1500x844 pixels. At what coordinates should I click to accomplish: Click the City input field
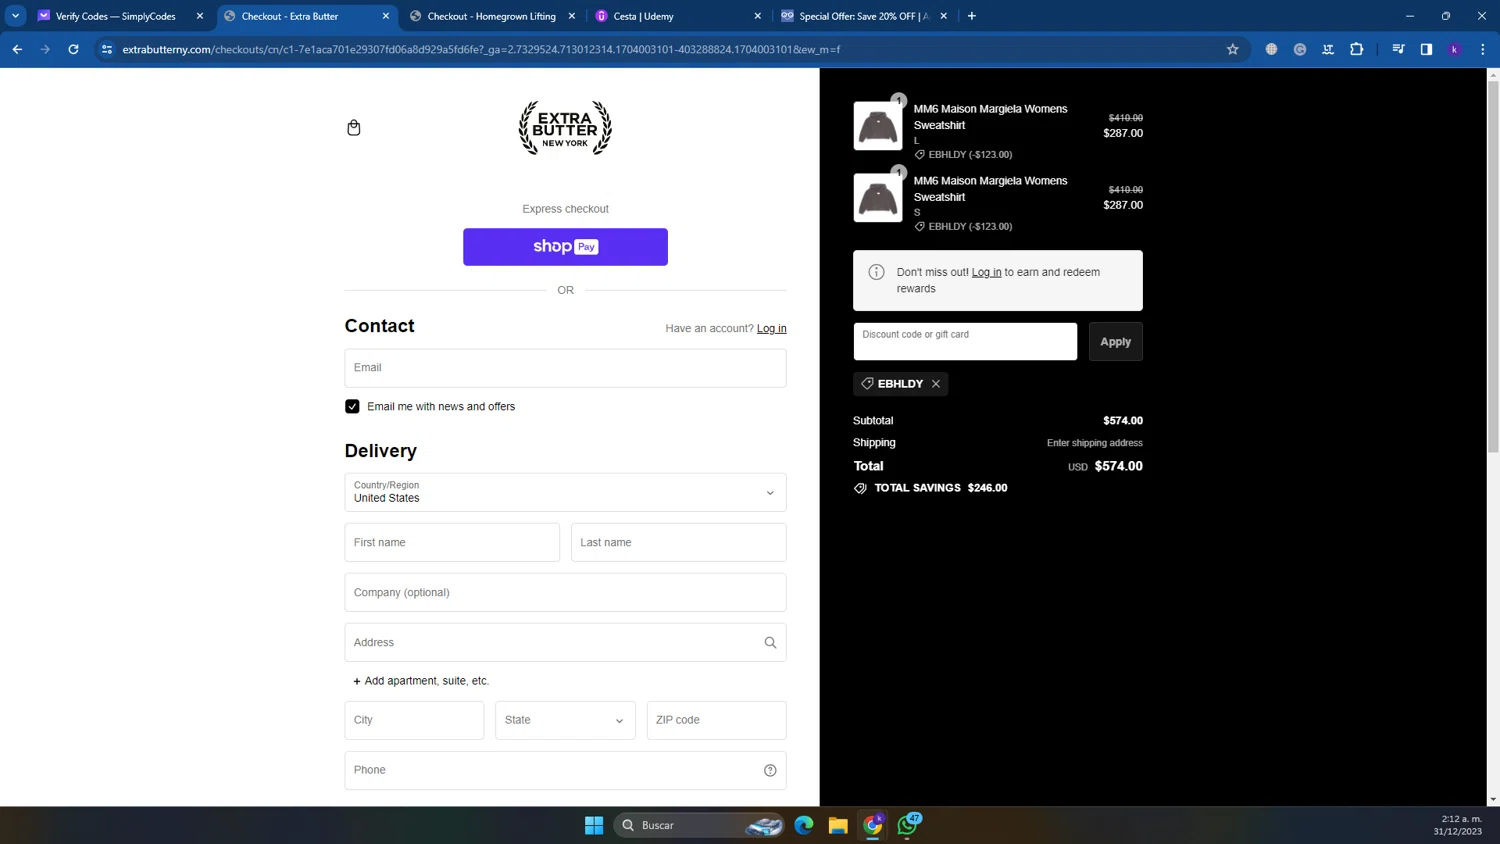pos(414,720)
